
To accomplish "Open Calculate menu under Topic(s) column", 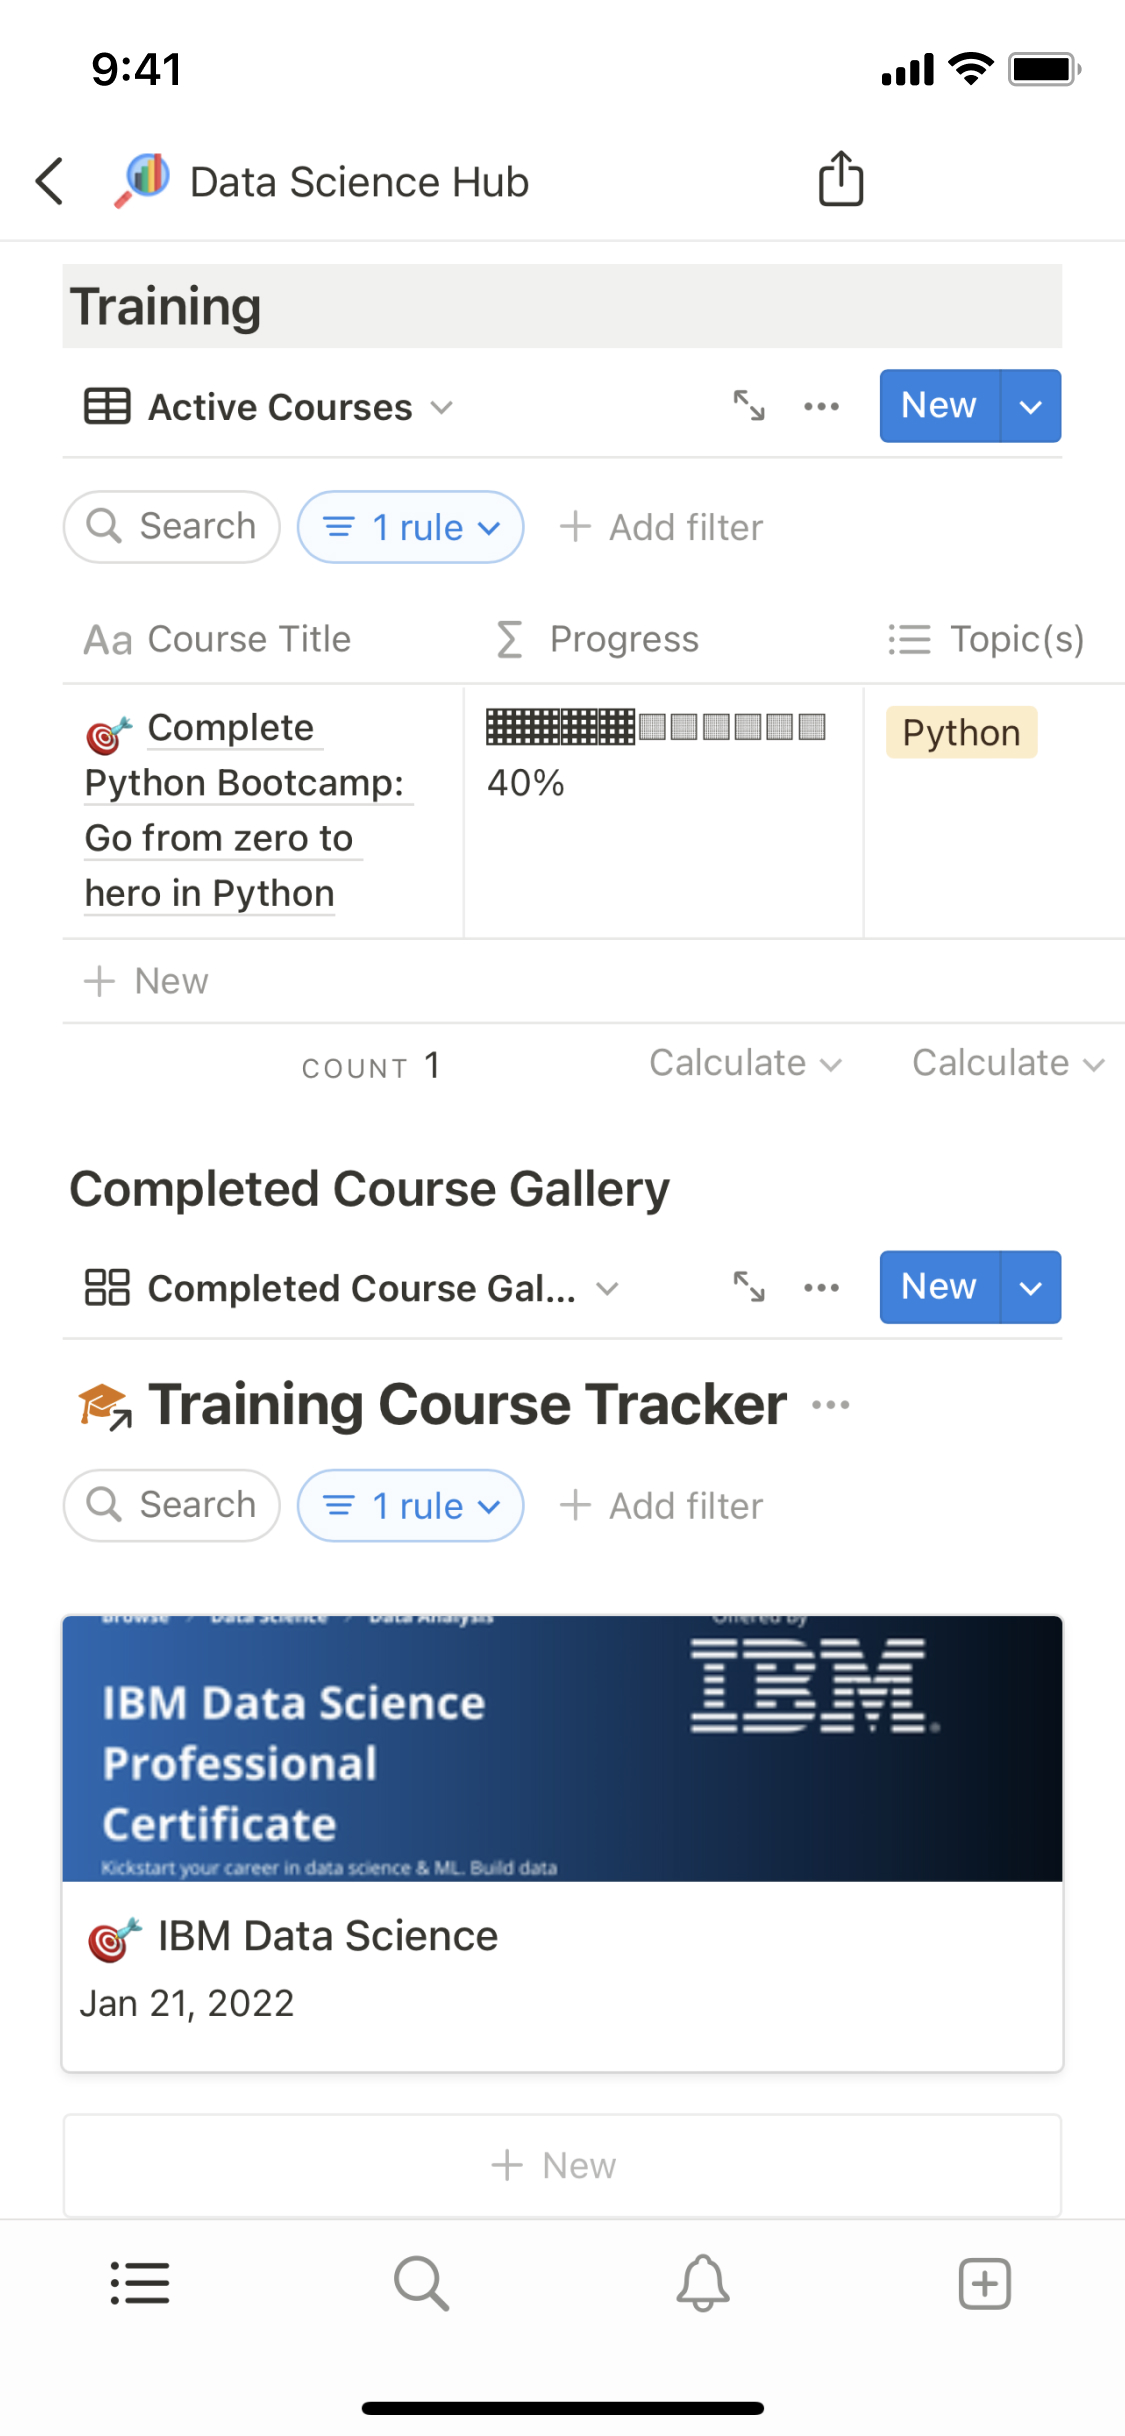I will point(1007,1063).
